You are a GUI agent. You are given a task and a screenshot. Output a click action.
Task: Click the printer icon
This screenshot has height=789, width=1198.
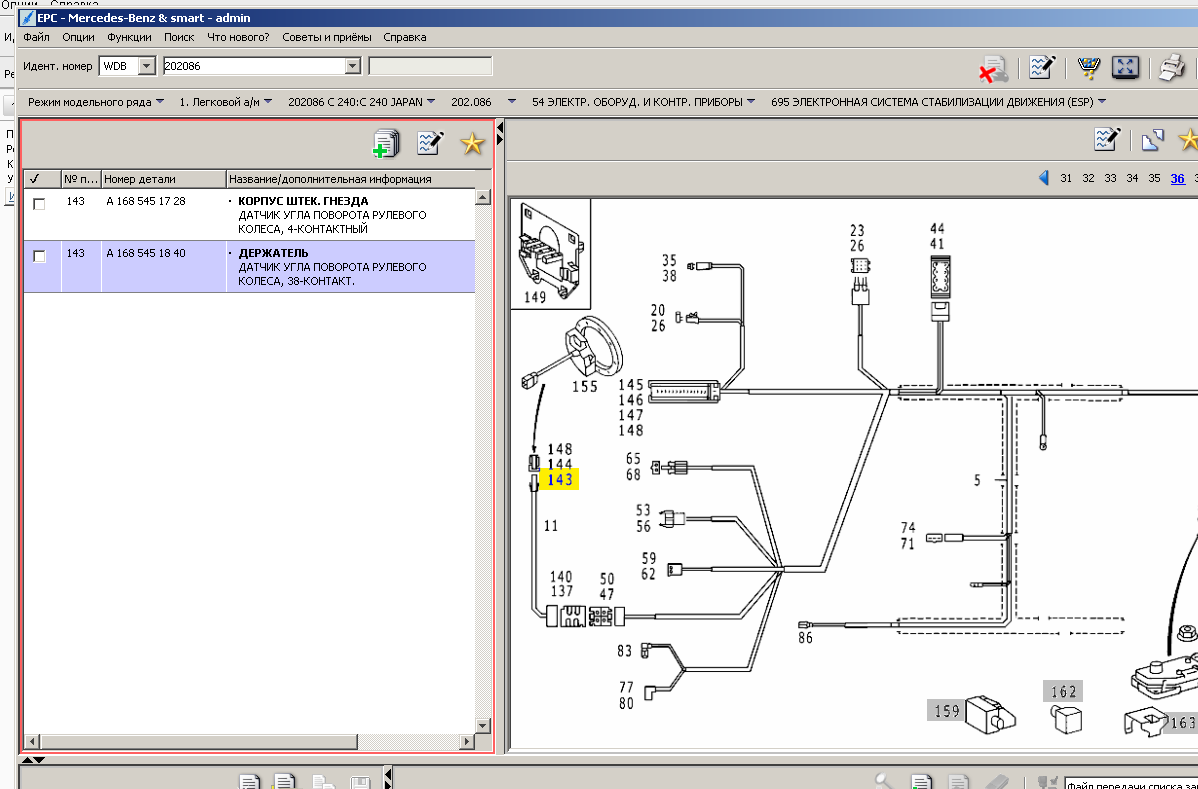(1171, 68)
